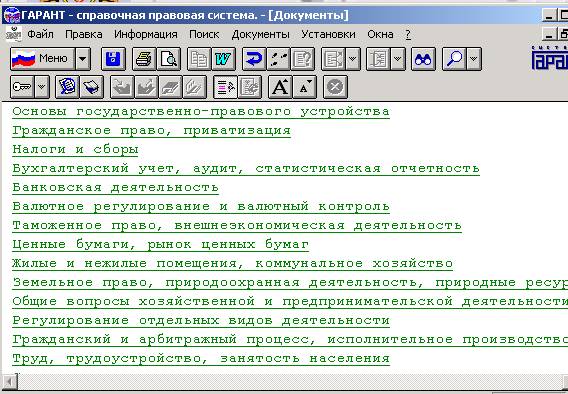Click the horizontal scrollbar left arrow
The height and width of the screenshot is (394, 568).
(x=9, y=382)
